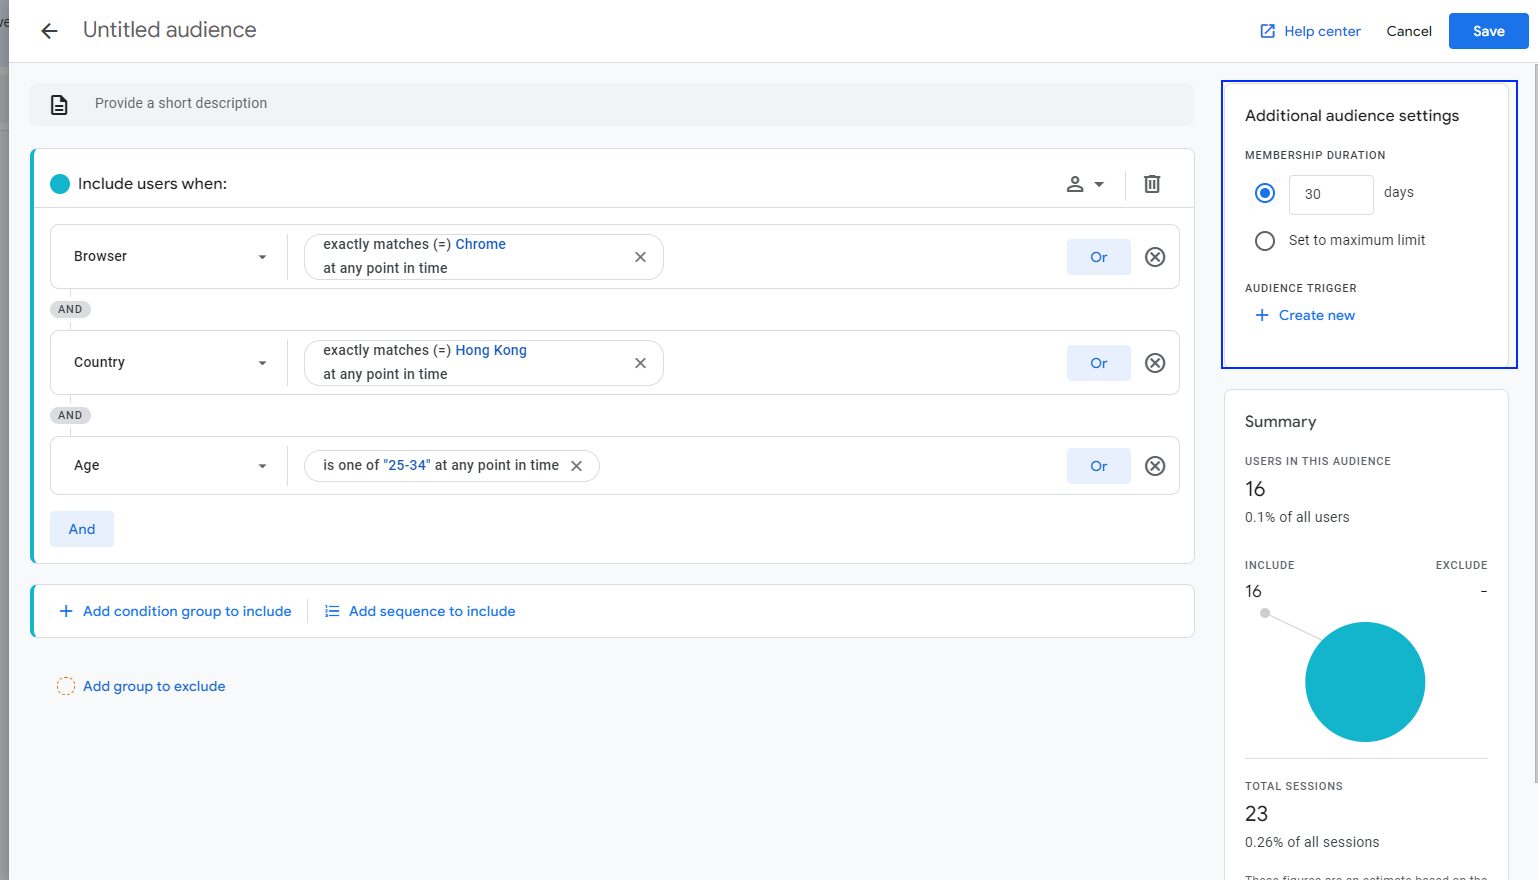Click Or button in Country row
The height and width of the screenshot is (880, 1538).
tap(1098, 363)
